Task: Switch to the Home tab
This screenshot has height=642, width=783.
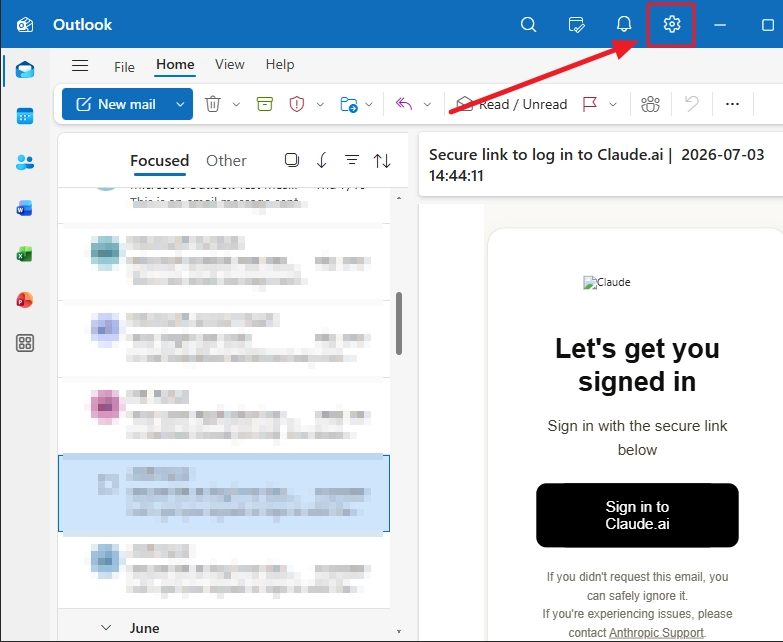Action: [x=175, y=64]
